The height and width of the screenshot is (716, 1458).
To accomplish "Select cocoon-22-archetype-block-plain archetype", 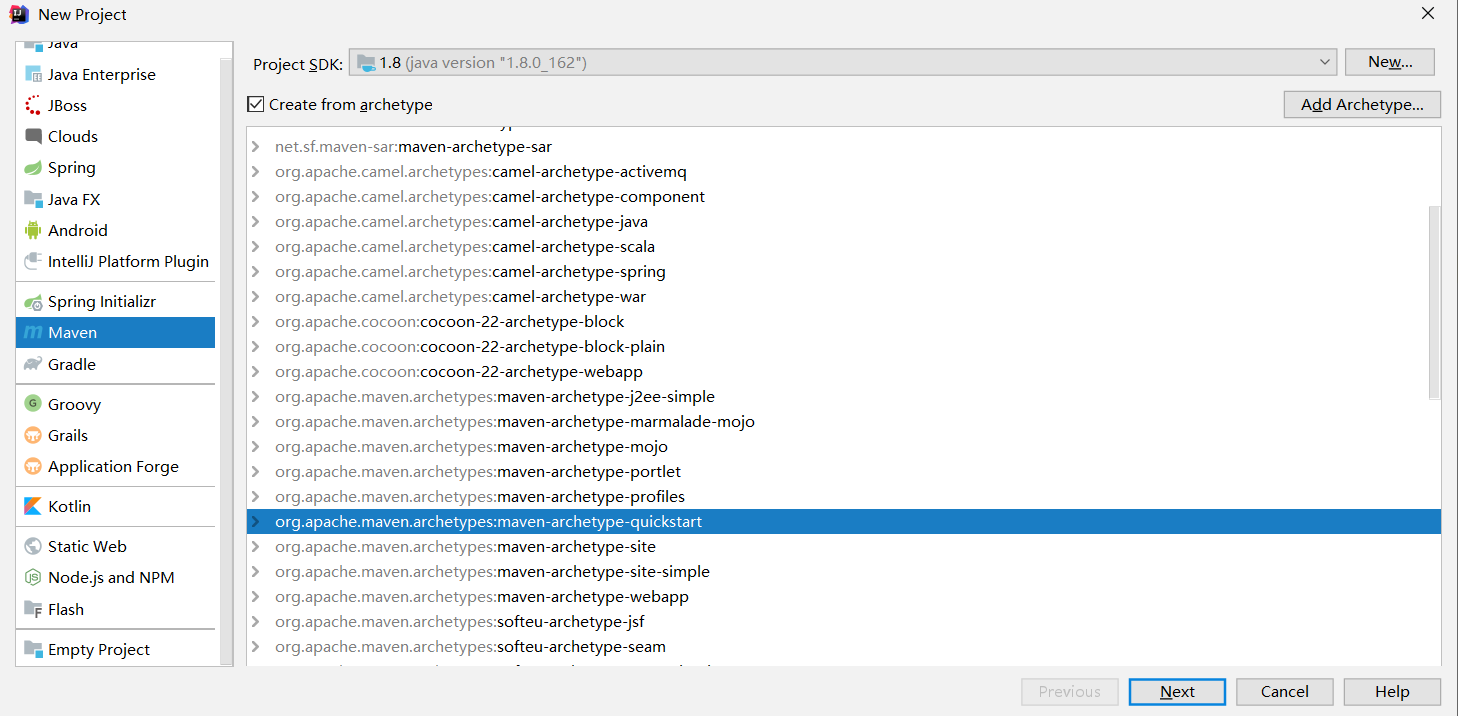I will [x=844, y=347].
